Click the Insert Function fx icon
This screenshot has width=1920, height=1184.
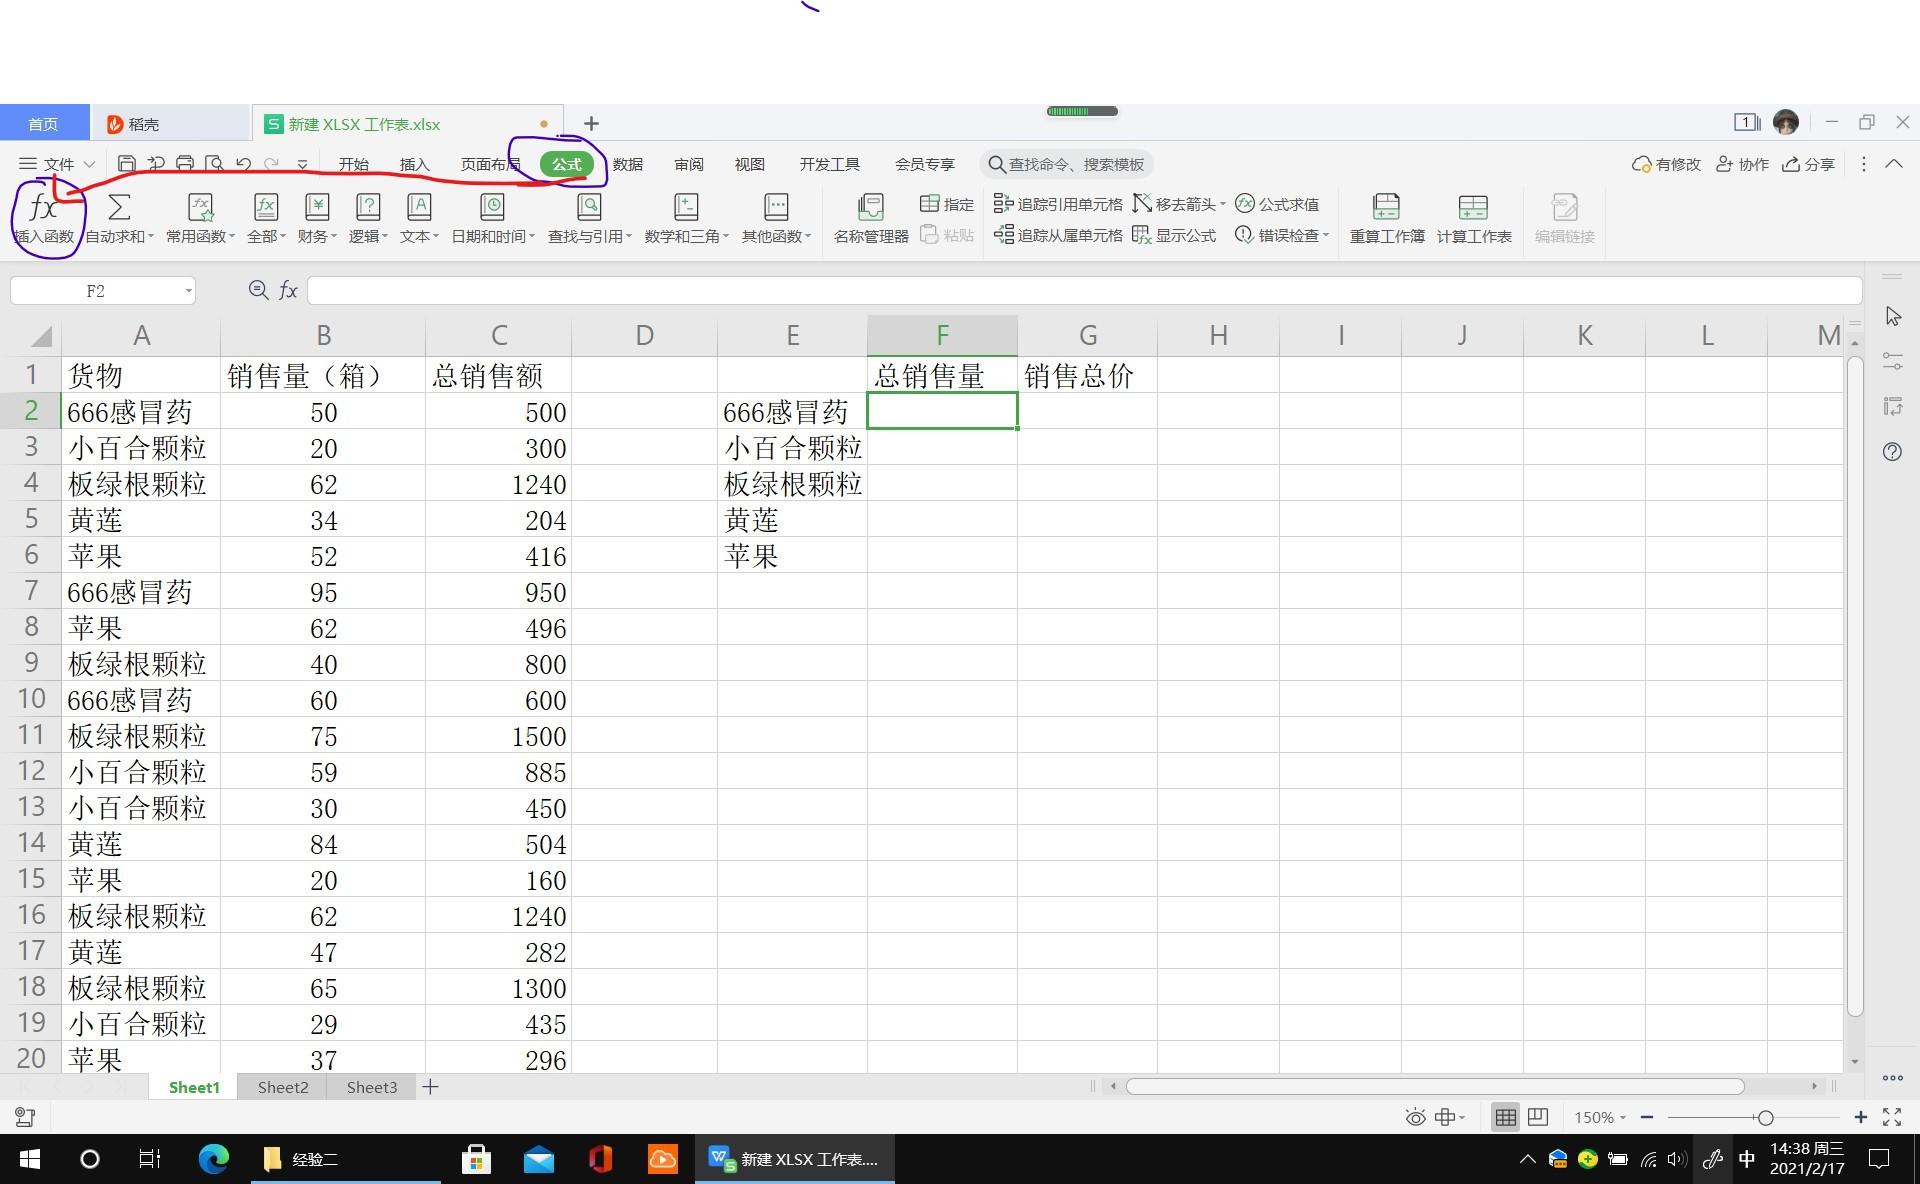(43, 208)
